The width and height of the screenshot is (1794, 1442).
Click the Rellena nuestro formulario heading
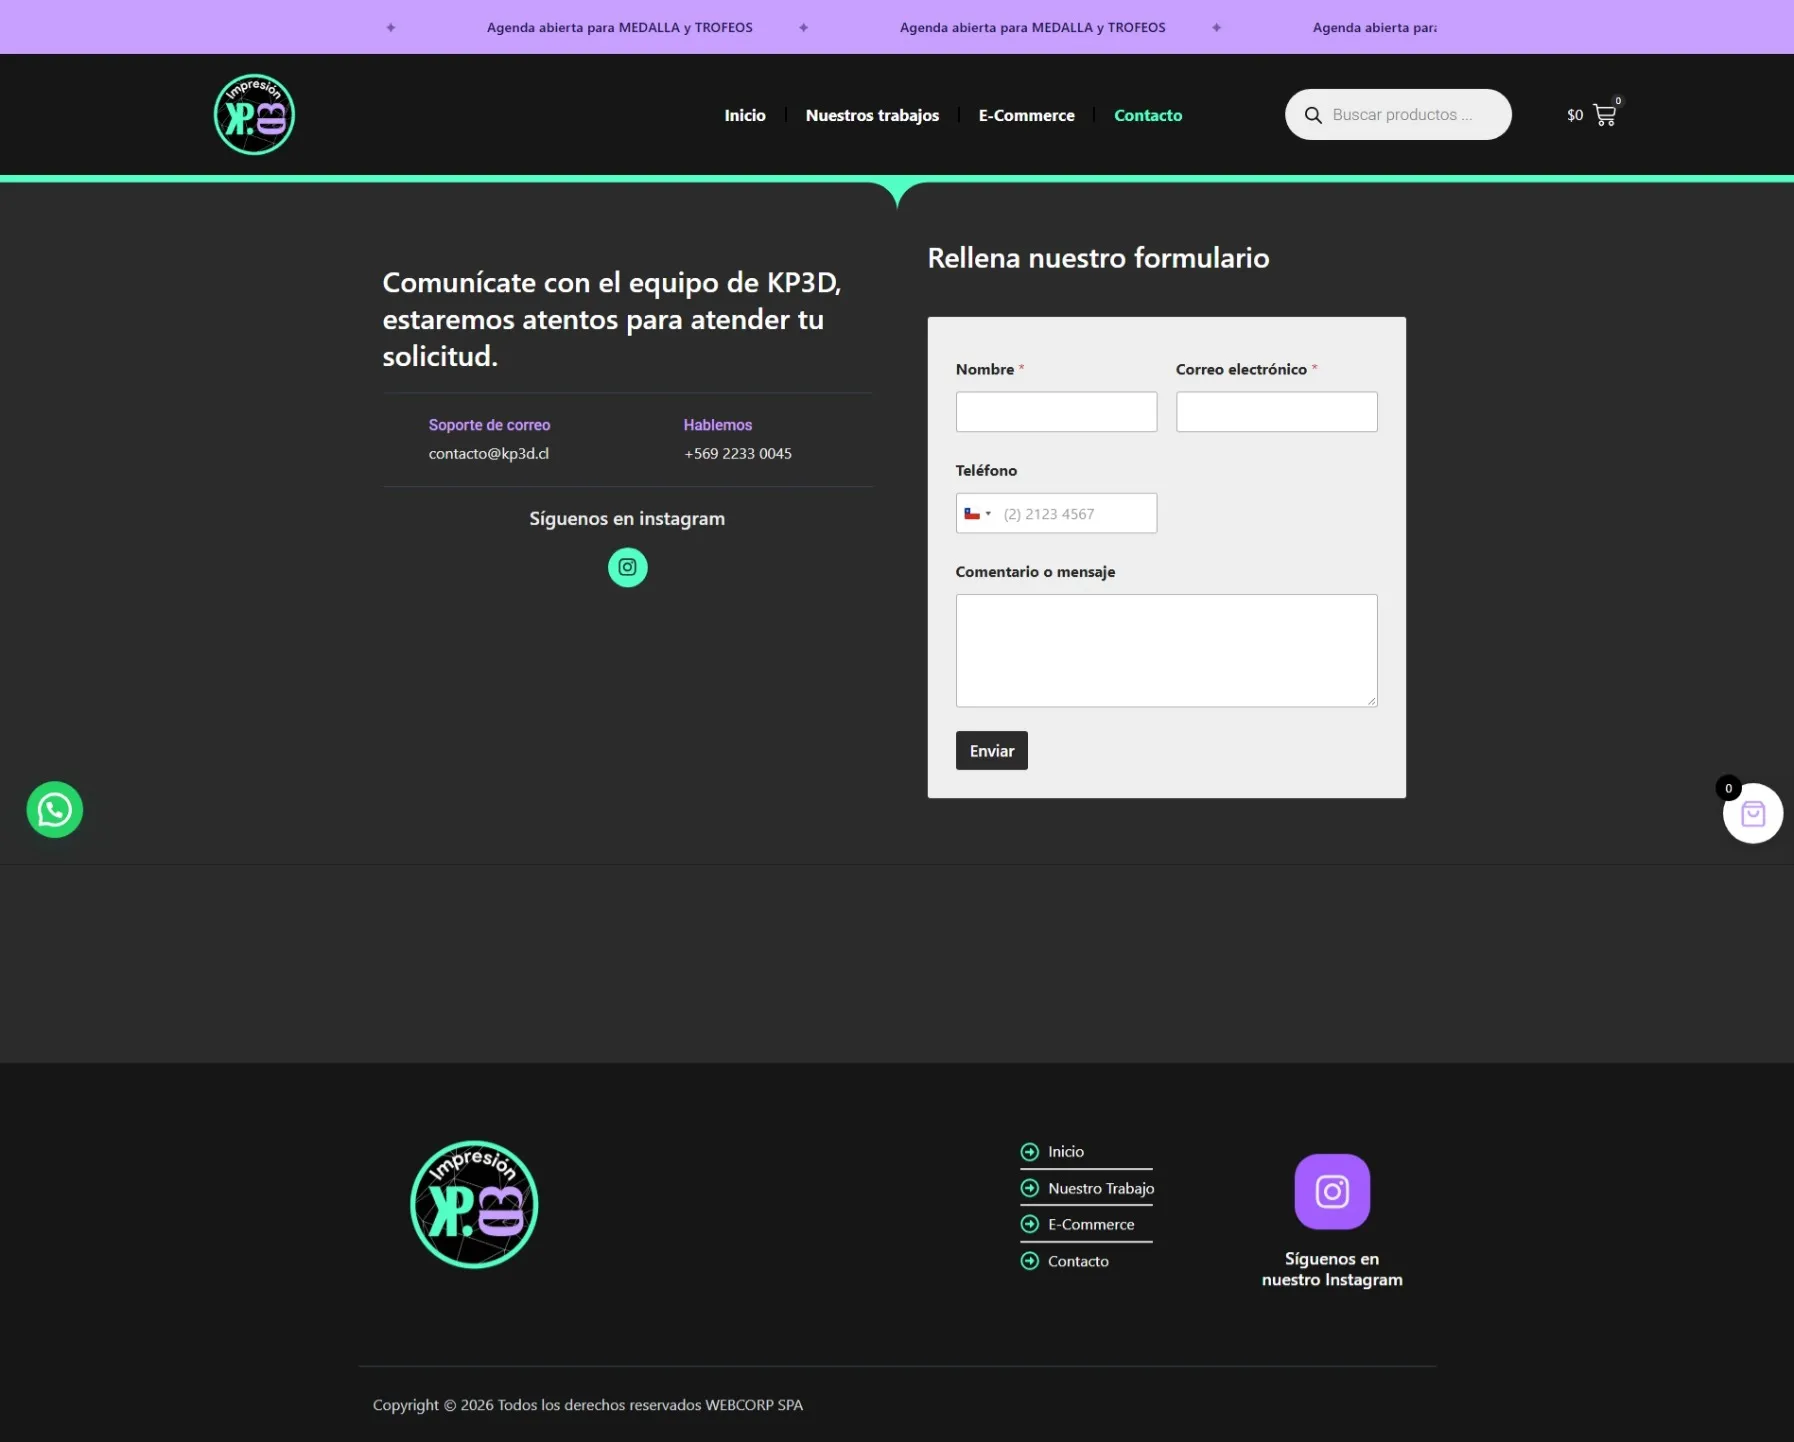[x=1098, y=258]
